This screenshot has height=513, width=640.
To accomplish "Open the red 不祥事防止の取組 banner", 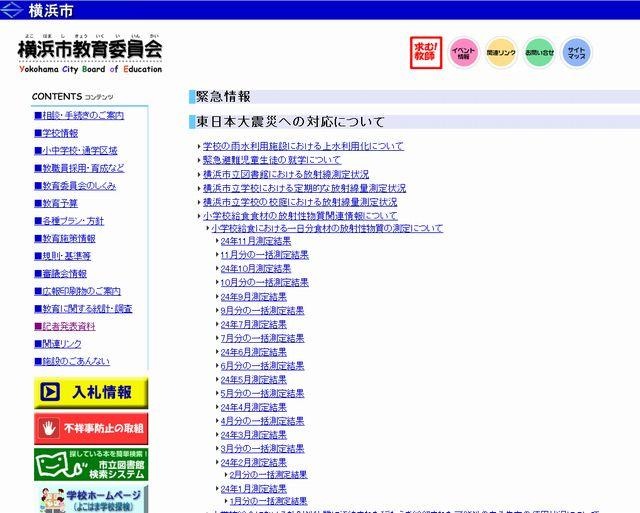I will tap(91, 428).
